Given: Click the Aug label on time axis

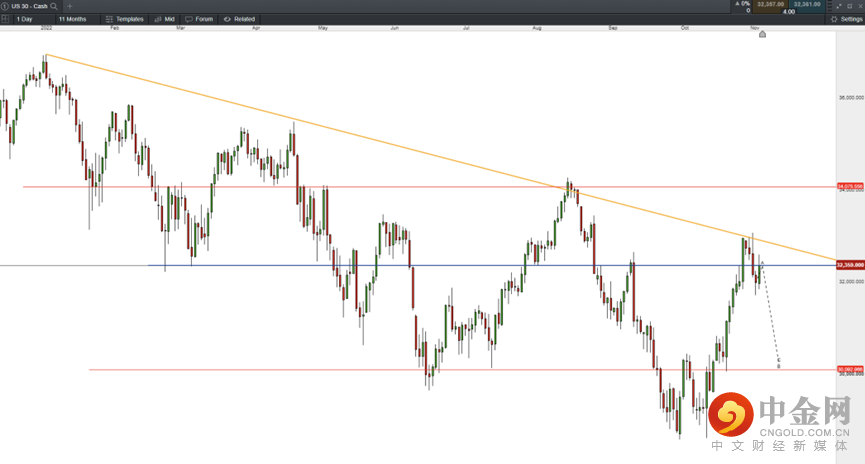Looking at the screenshot, I should coord(537,28).
